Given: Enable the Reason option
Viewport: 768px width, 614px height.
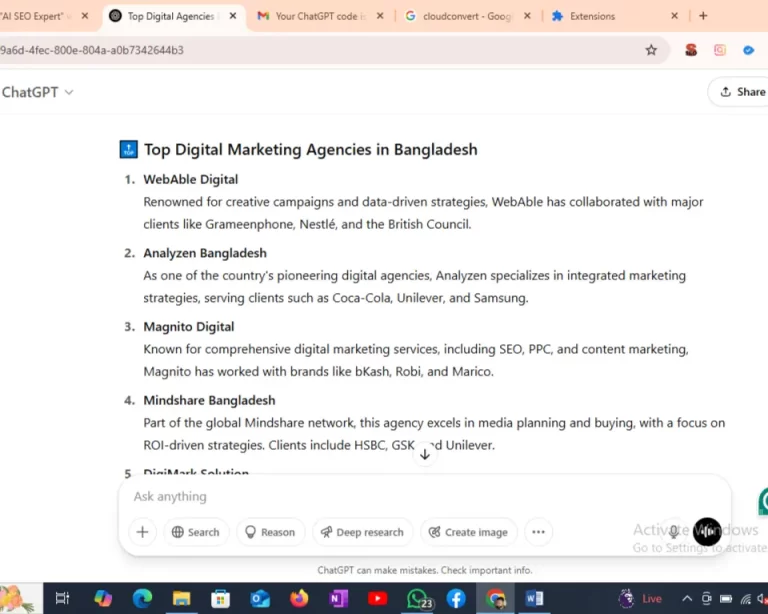Looking at the screenshot, I should tap(270, 532).
